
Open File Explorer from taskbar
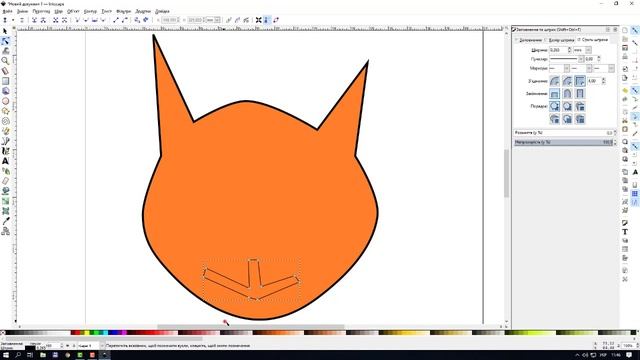42,355
